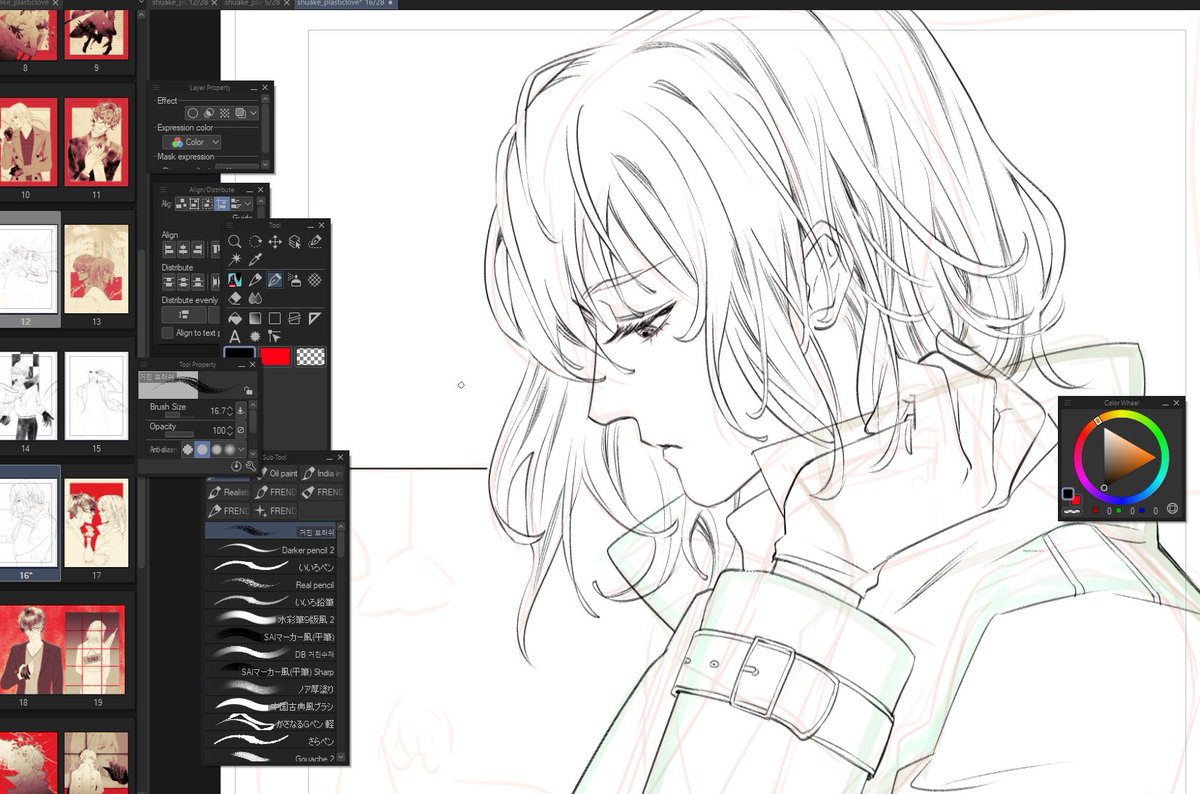Open sub tool detail wrench icon
1200x794 pixels.
pos(250,466)
